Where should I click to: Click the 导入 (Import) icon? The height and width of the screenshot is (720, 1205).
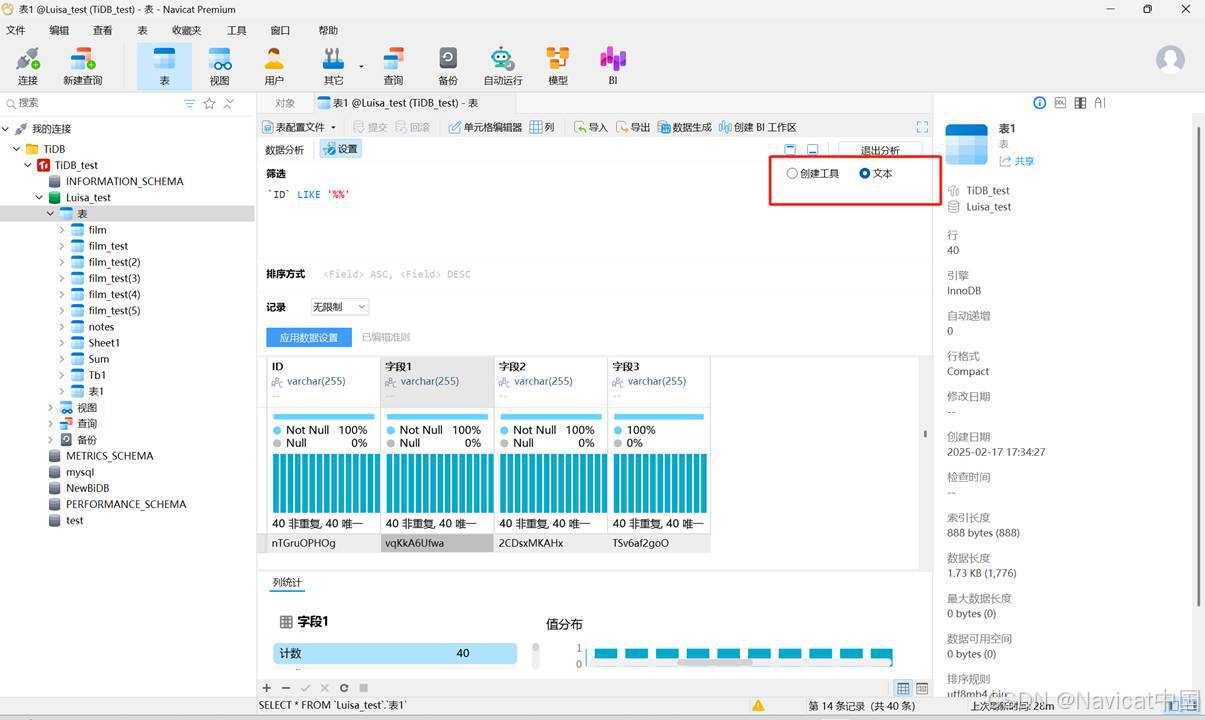(x=590, y=127)
